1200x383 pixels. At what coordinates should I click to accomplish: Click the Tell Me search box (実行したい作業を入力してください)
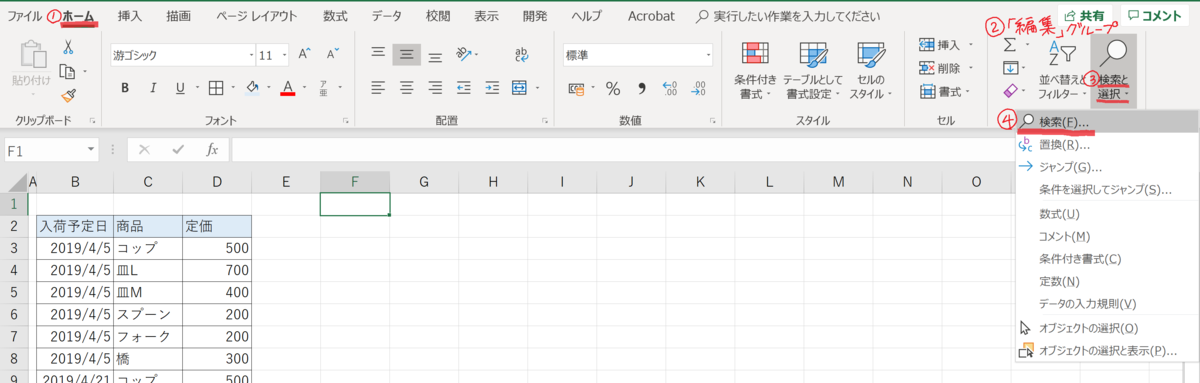[789, 17]
